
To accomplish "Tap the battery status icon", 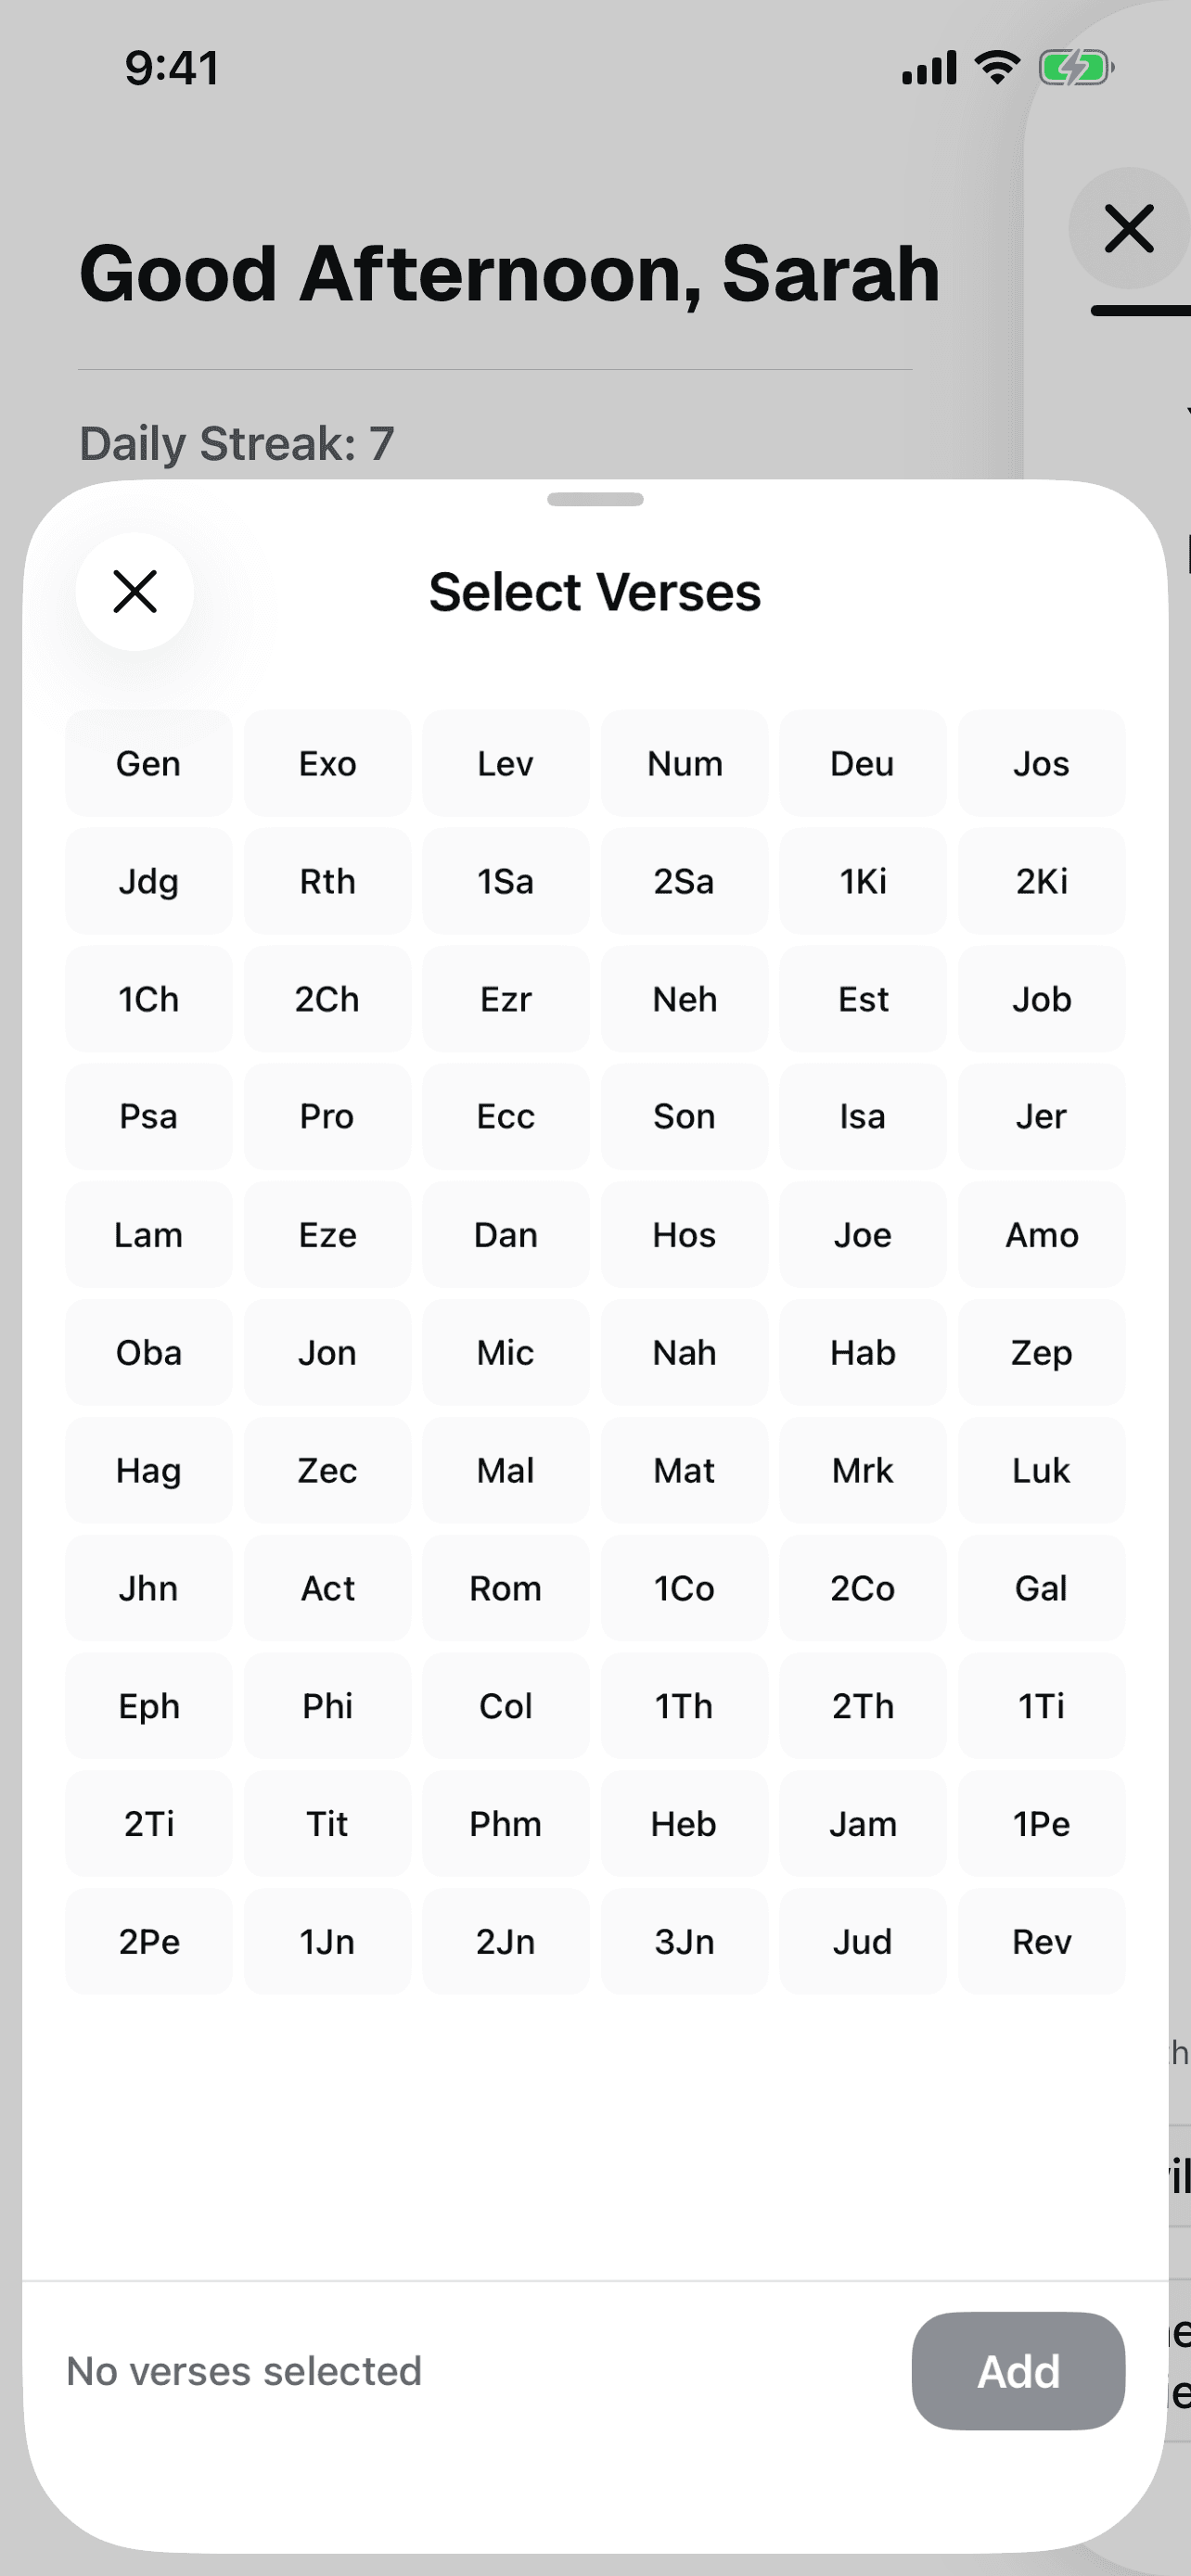I will coord(1076,68).
